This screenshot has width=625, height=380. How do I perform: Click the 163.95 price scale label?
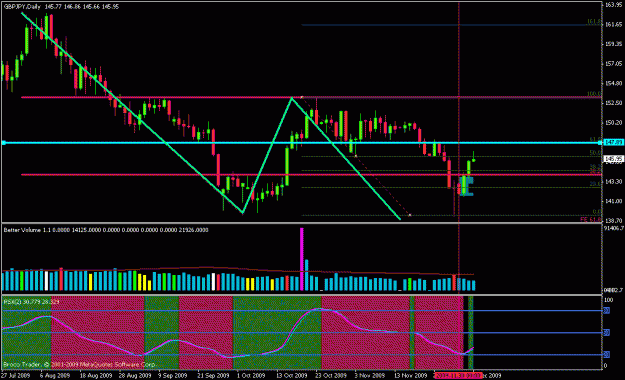(613, 5)
